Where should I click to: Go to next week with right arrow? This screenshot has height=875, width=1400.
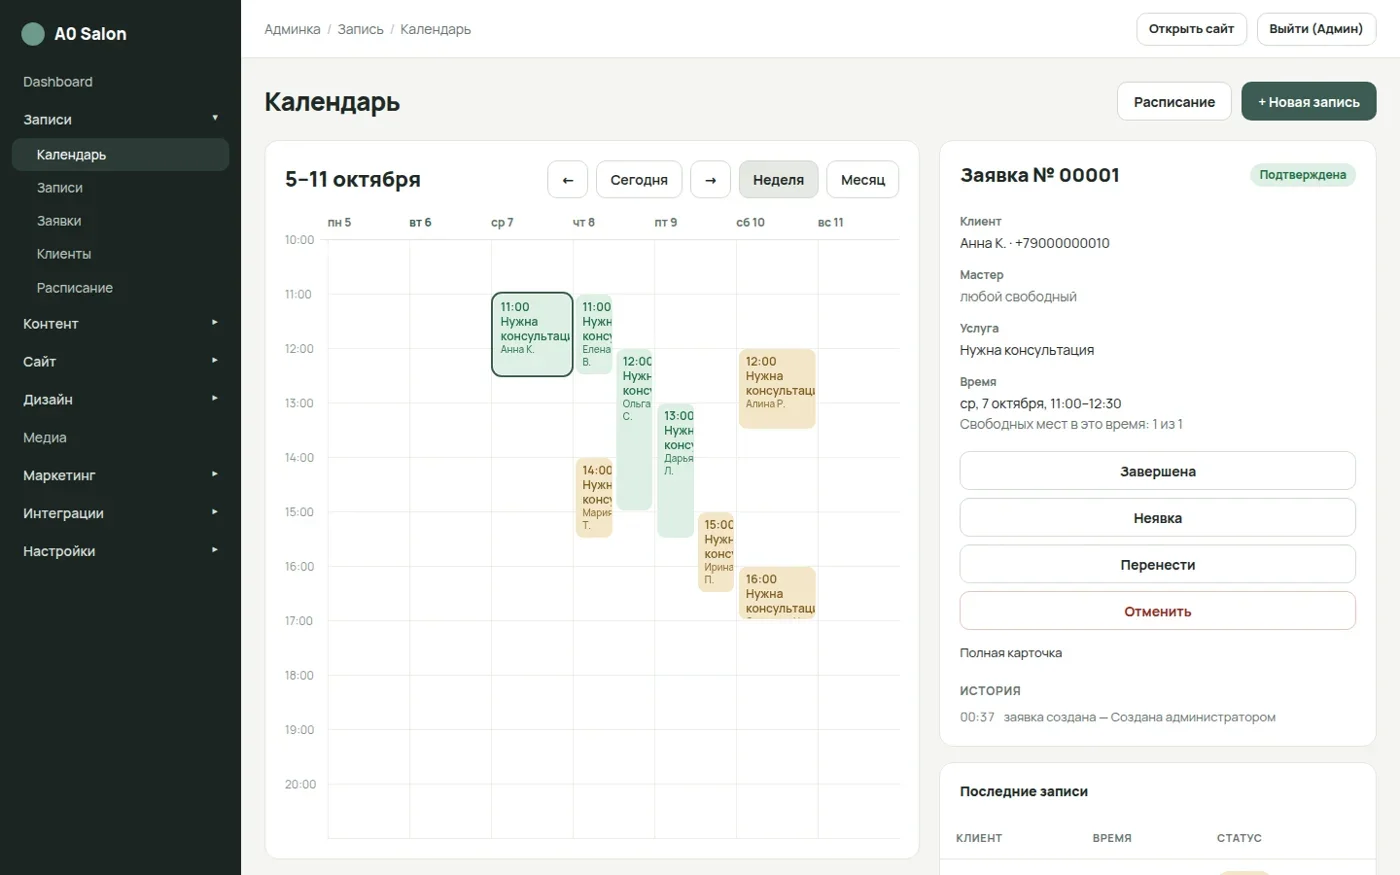710,180
